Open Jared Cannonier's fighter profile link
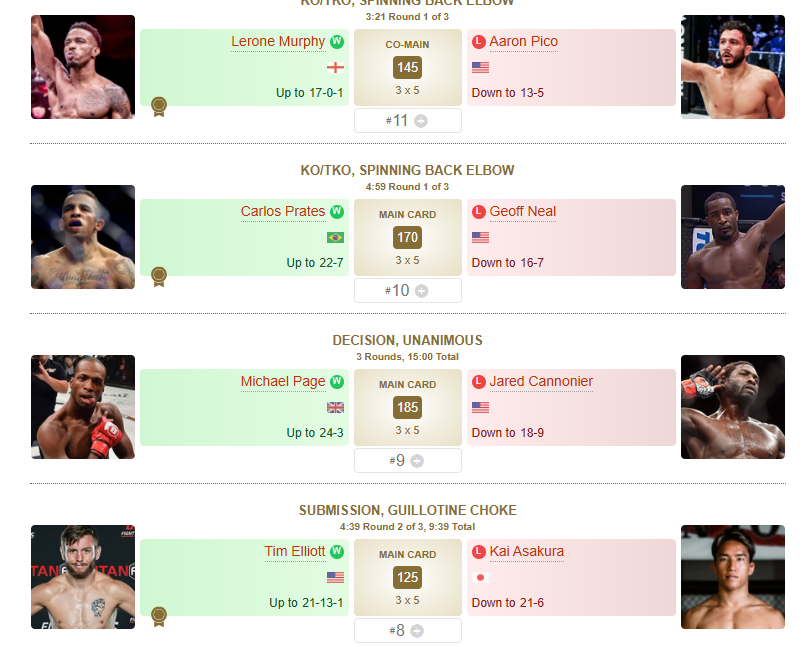Viewport: 804px width, 647px height. click(x=541, y=381)
